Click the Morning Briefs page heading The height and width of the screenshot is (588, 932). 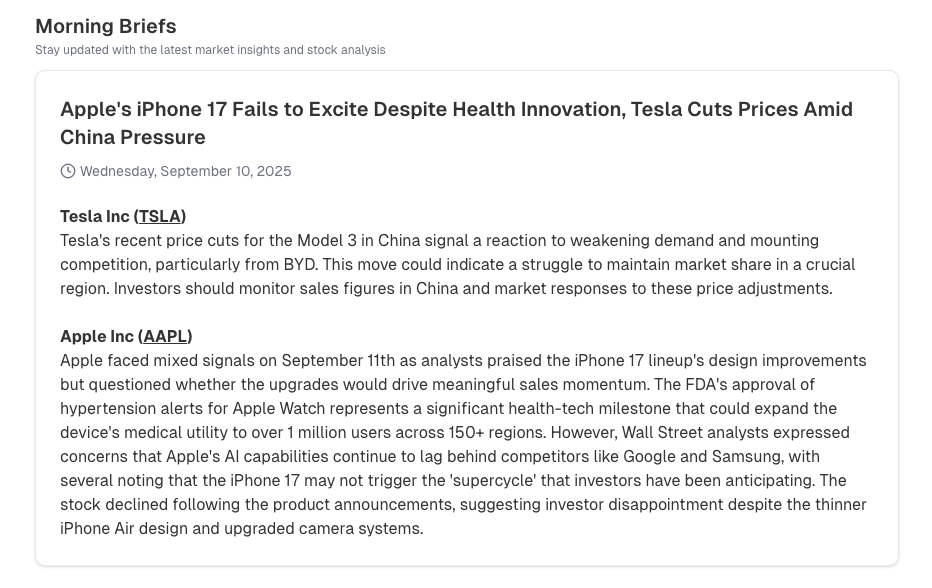pos(106,26)
